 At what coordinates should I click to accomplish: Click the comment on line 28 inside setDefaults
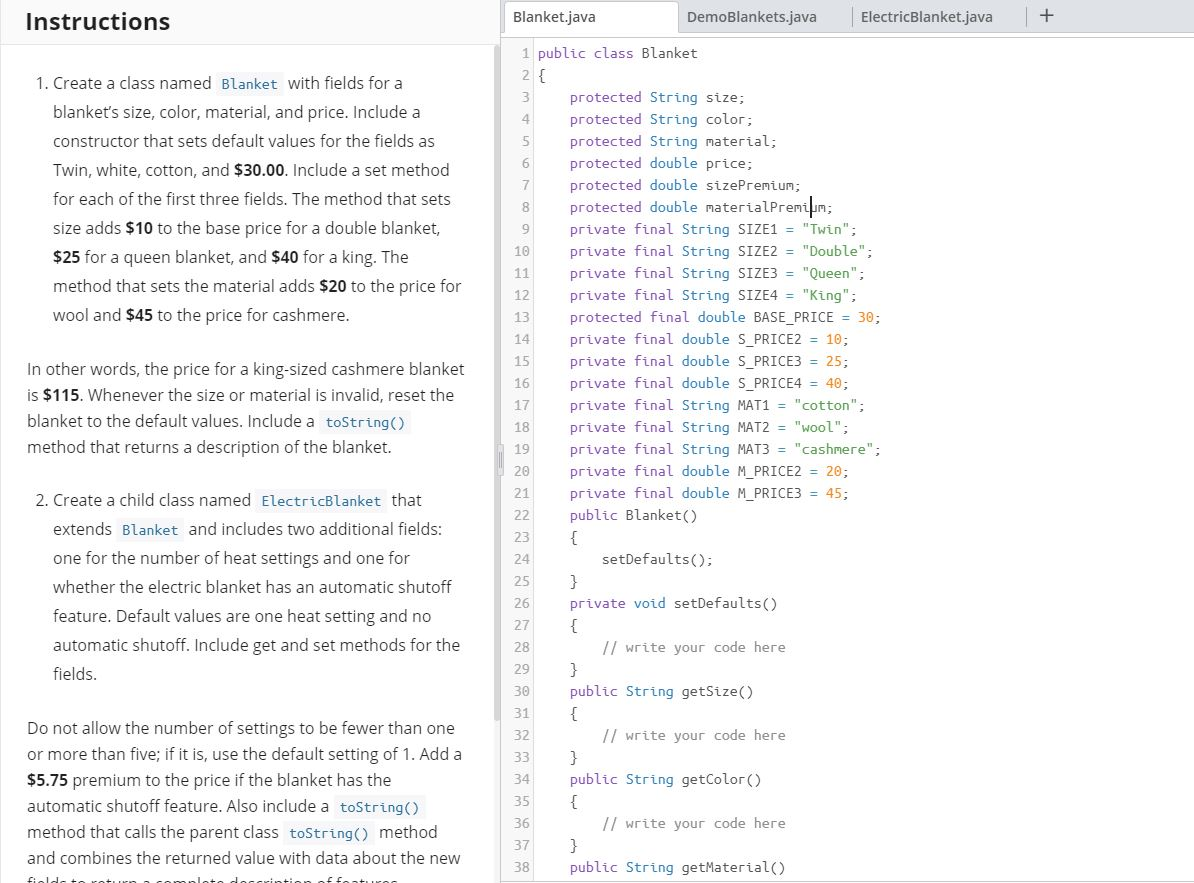693,648
